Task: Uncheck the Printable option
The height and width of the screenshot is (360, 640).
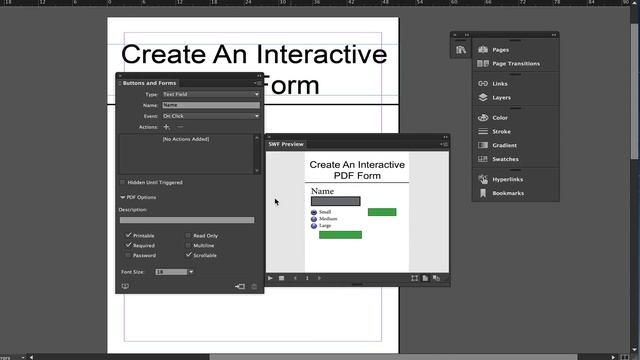Action: (x=129, y=236)
